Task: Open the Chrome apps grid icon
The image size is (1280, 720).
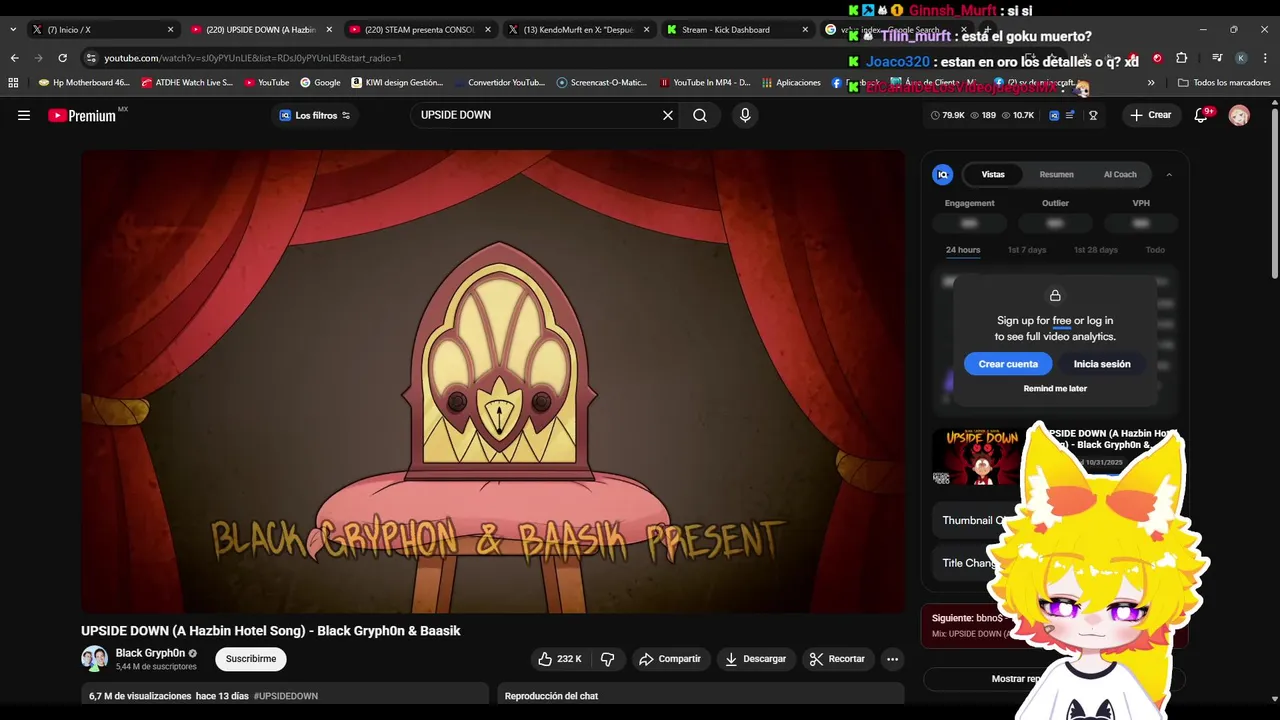Action: pyautogui.click(x=13, y=83)
